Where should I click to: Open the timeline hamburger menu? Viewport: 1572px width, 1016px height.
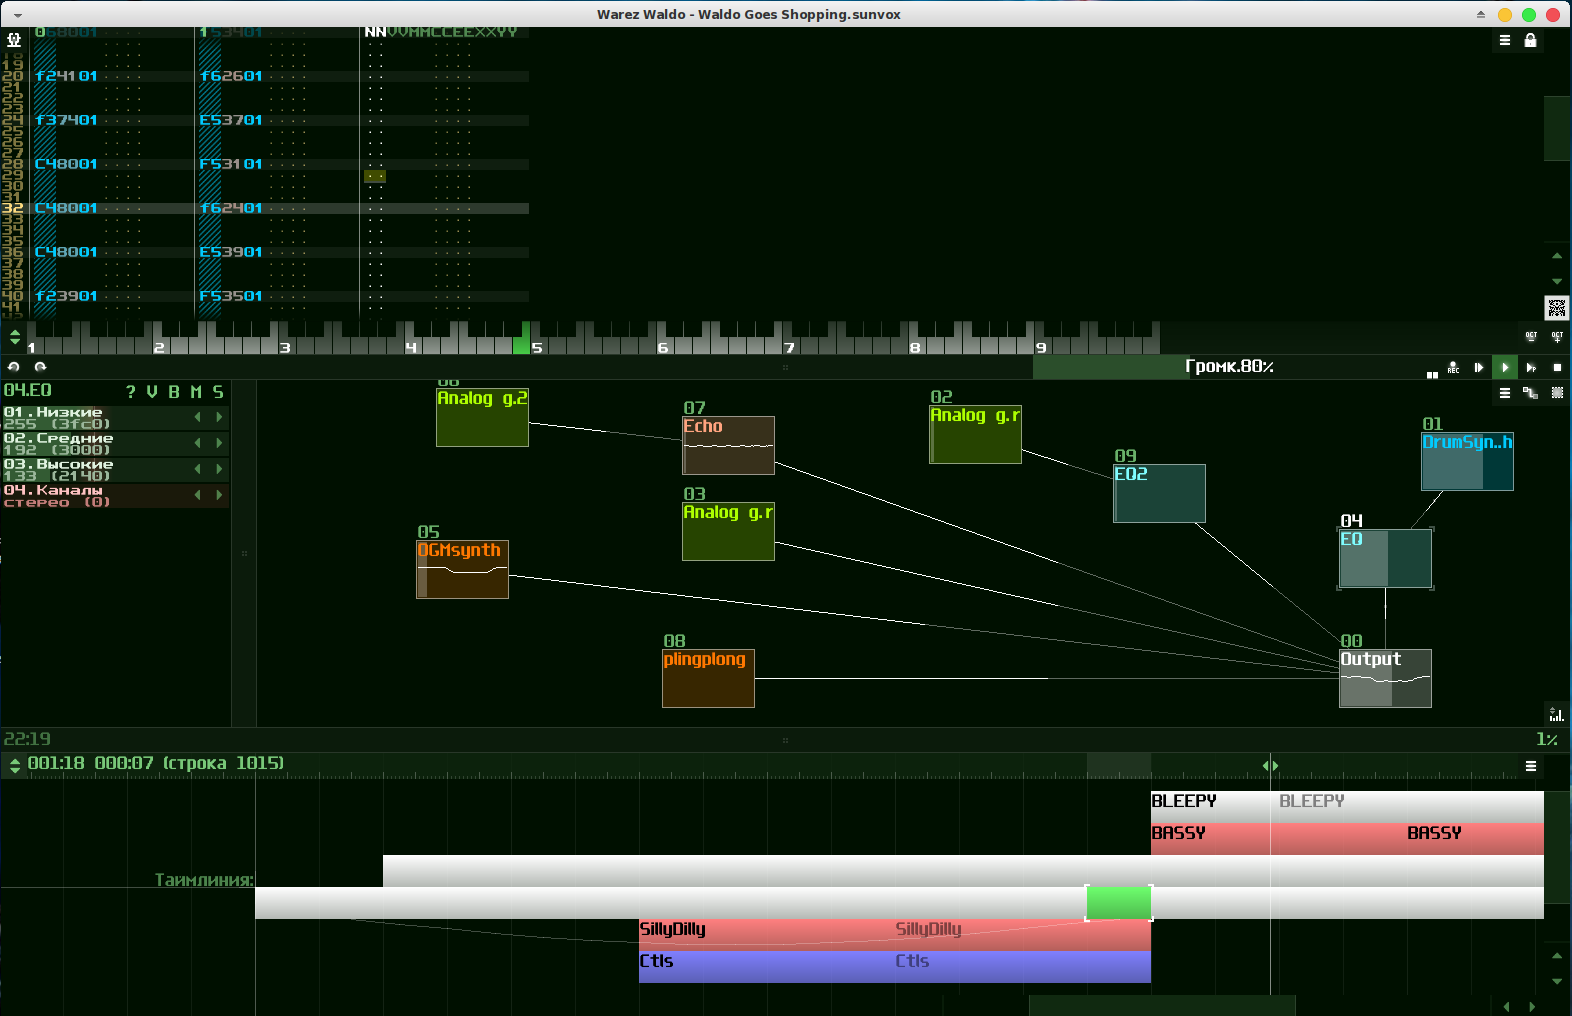(x=1530, y=766)
